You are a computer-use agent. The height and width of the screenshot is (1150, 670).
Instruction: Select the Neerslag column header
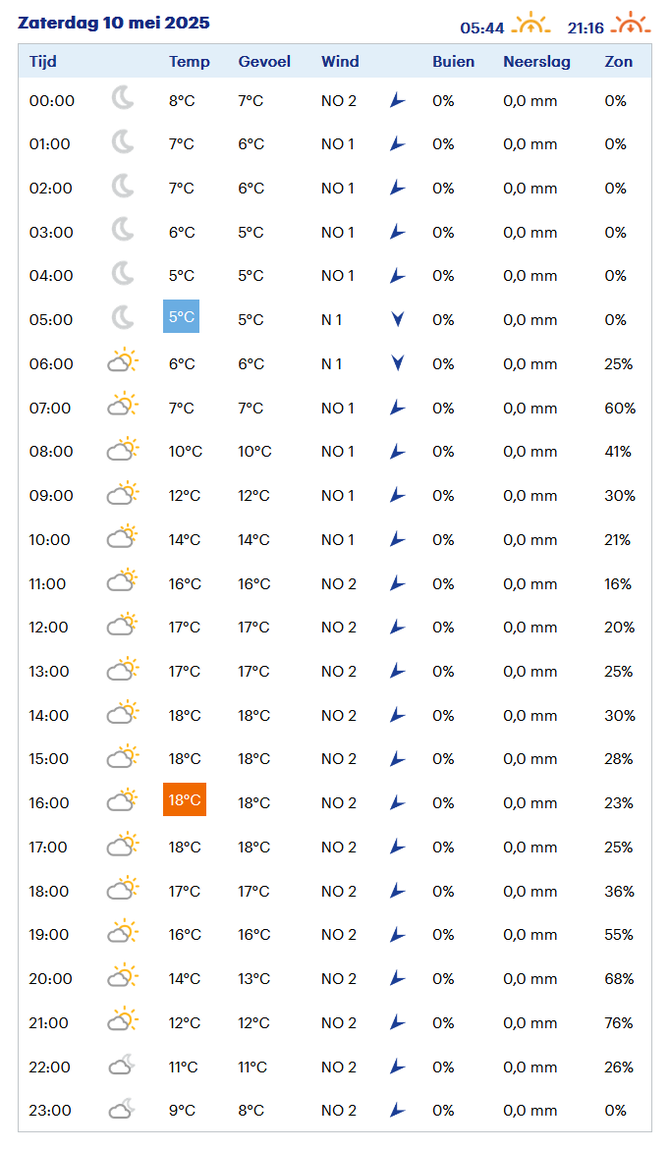(x=537, y=62)
